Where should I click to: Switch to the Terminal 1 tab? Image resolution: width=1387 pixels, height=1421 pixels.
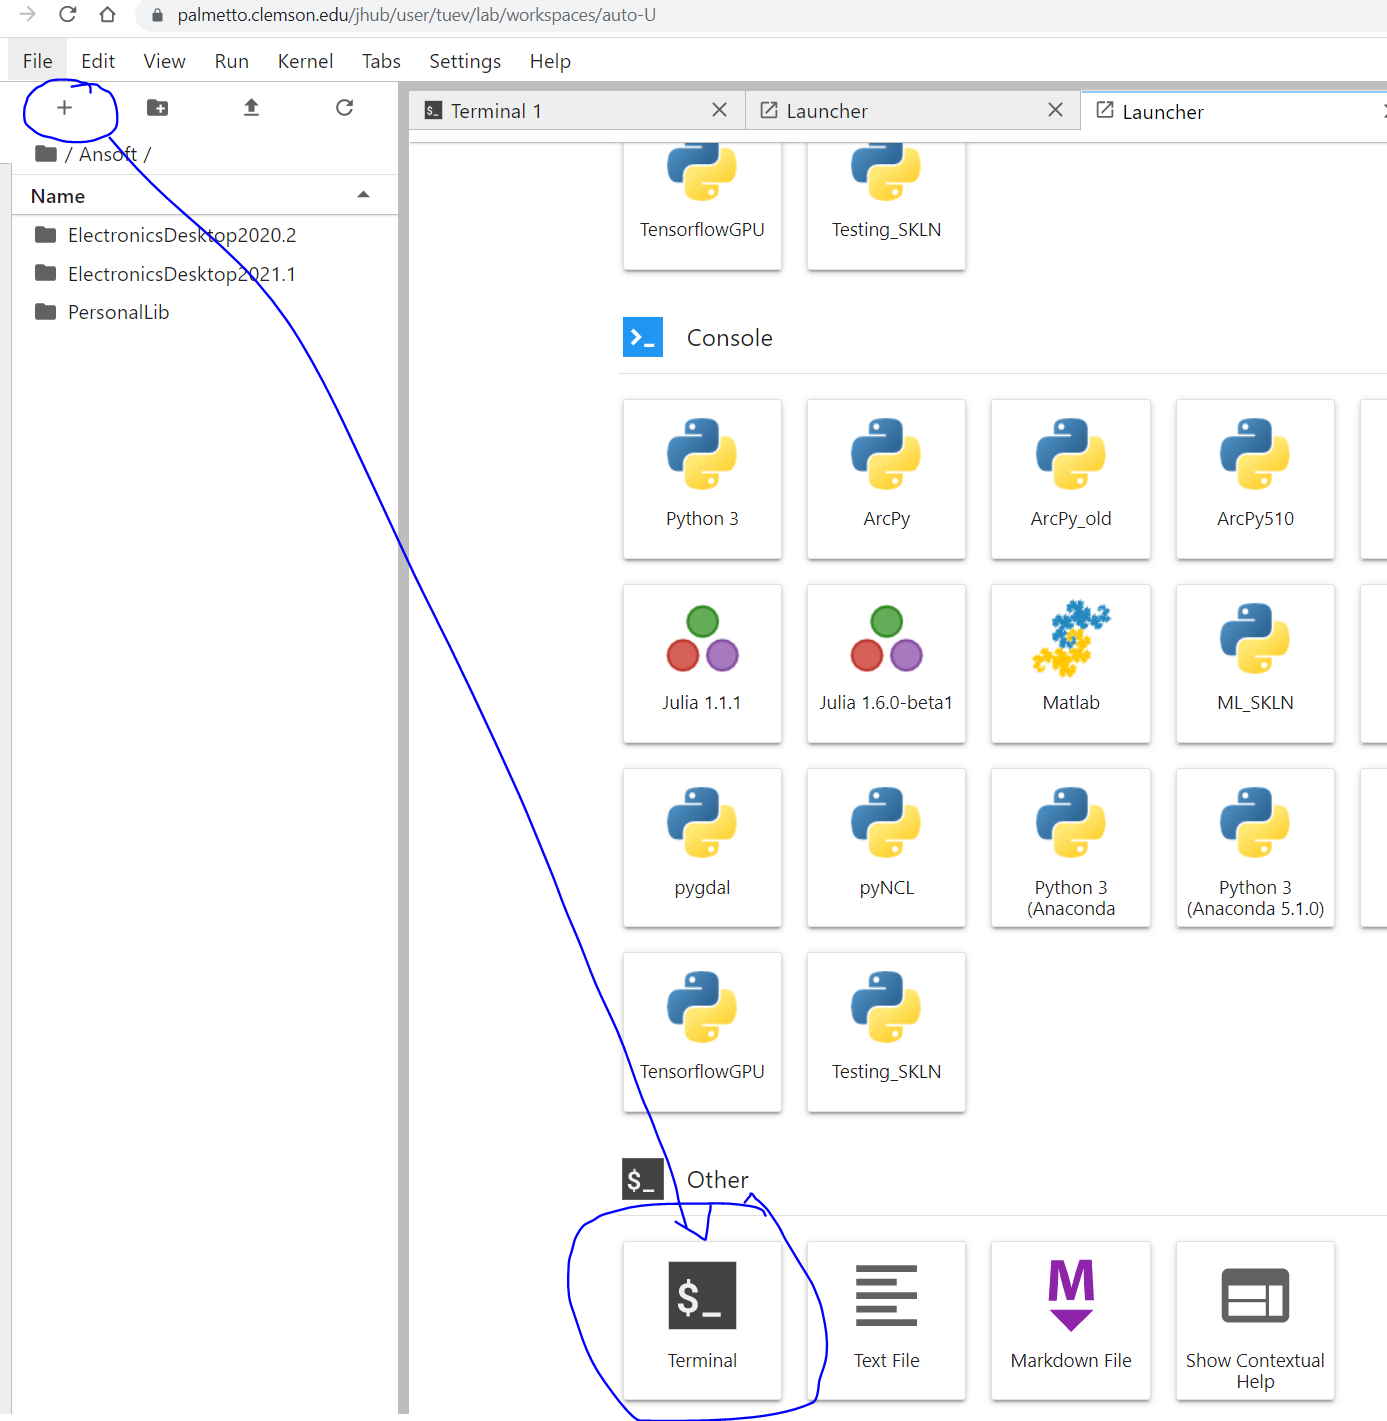point(577,111)
